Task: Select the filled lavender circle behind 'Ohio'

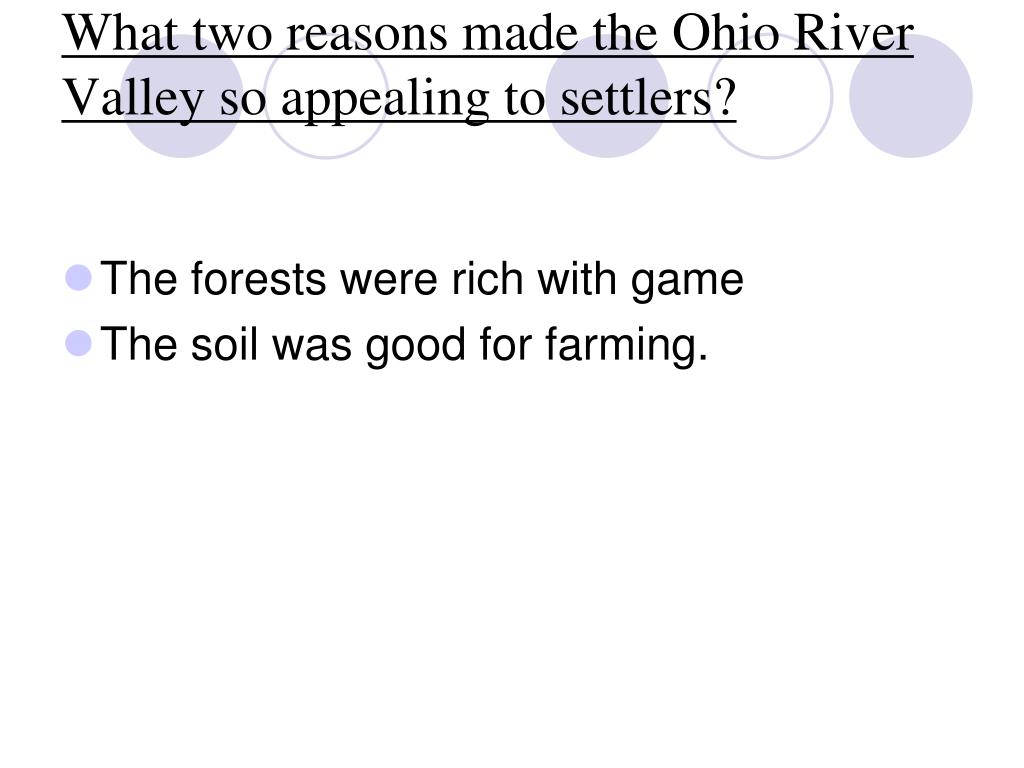Action: click(x=607, y=96)
